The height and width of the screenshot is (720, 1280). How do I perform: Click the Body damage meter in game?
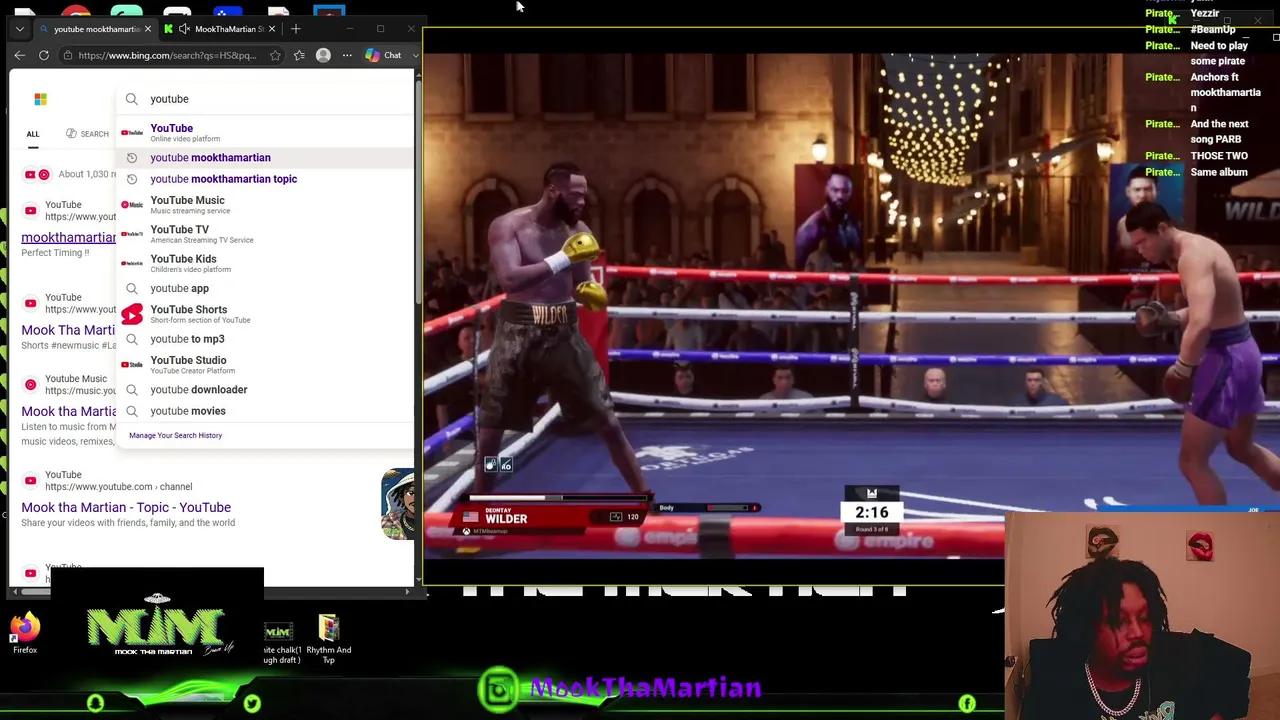707,508
